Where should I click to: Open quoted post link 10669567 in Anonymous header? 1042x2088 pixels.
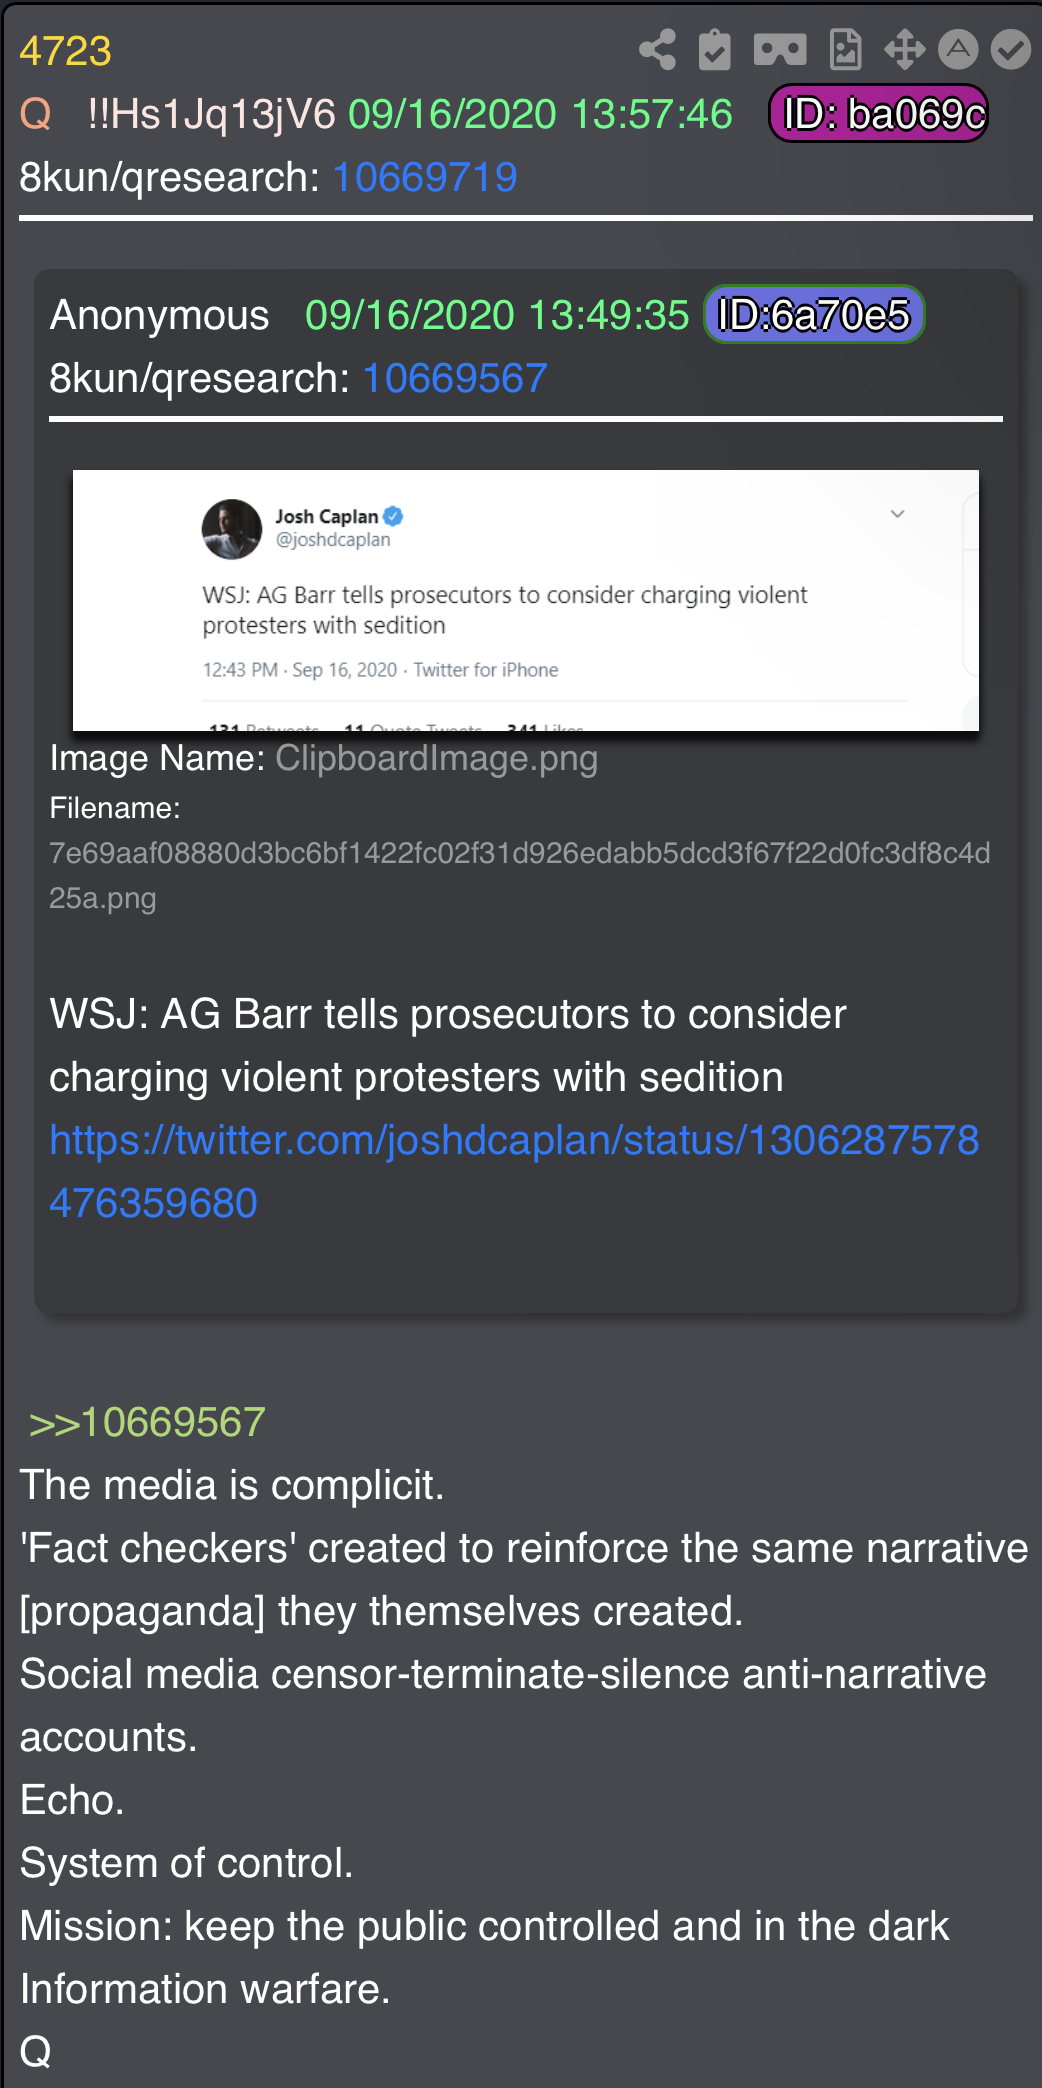coord(455,378)
